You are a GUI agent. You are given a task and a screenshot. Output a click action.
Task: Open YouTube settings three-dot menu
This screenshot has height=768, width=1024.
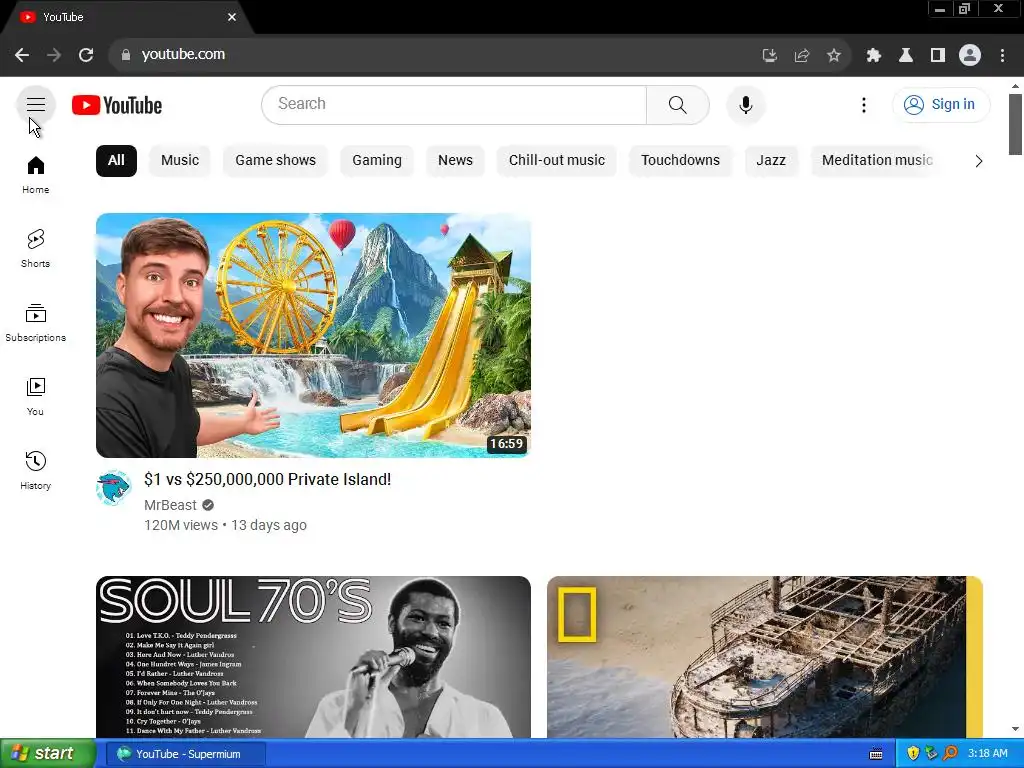(863, 104)
